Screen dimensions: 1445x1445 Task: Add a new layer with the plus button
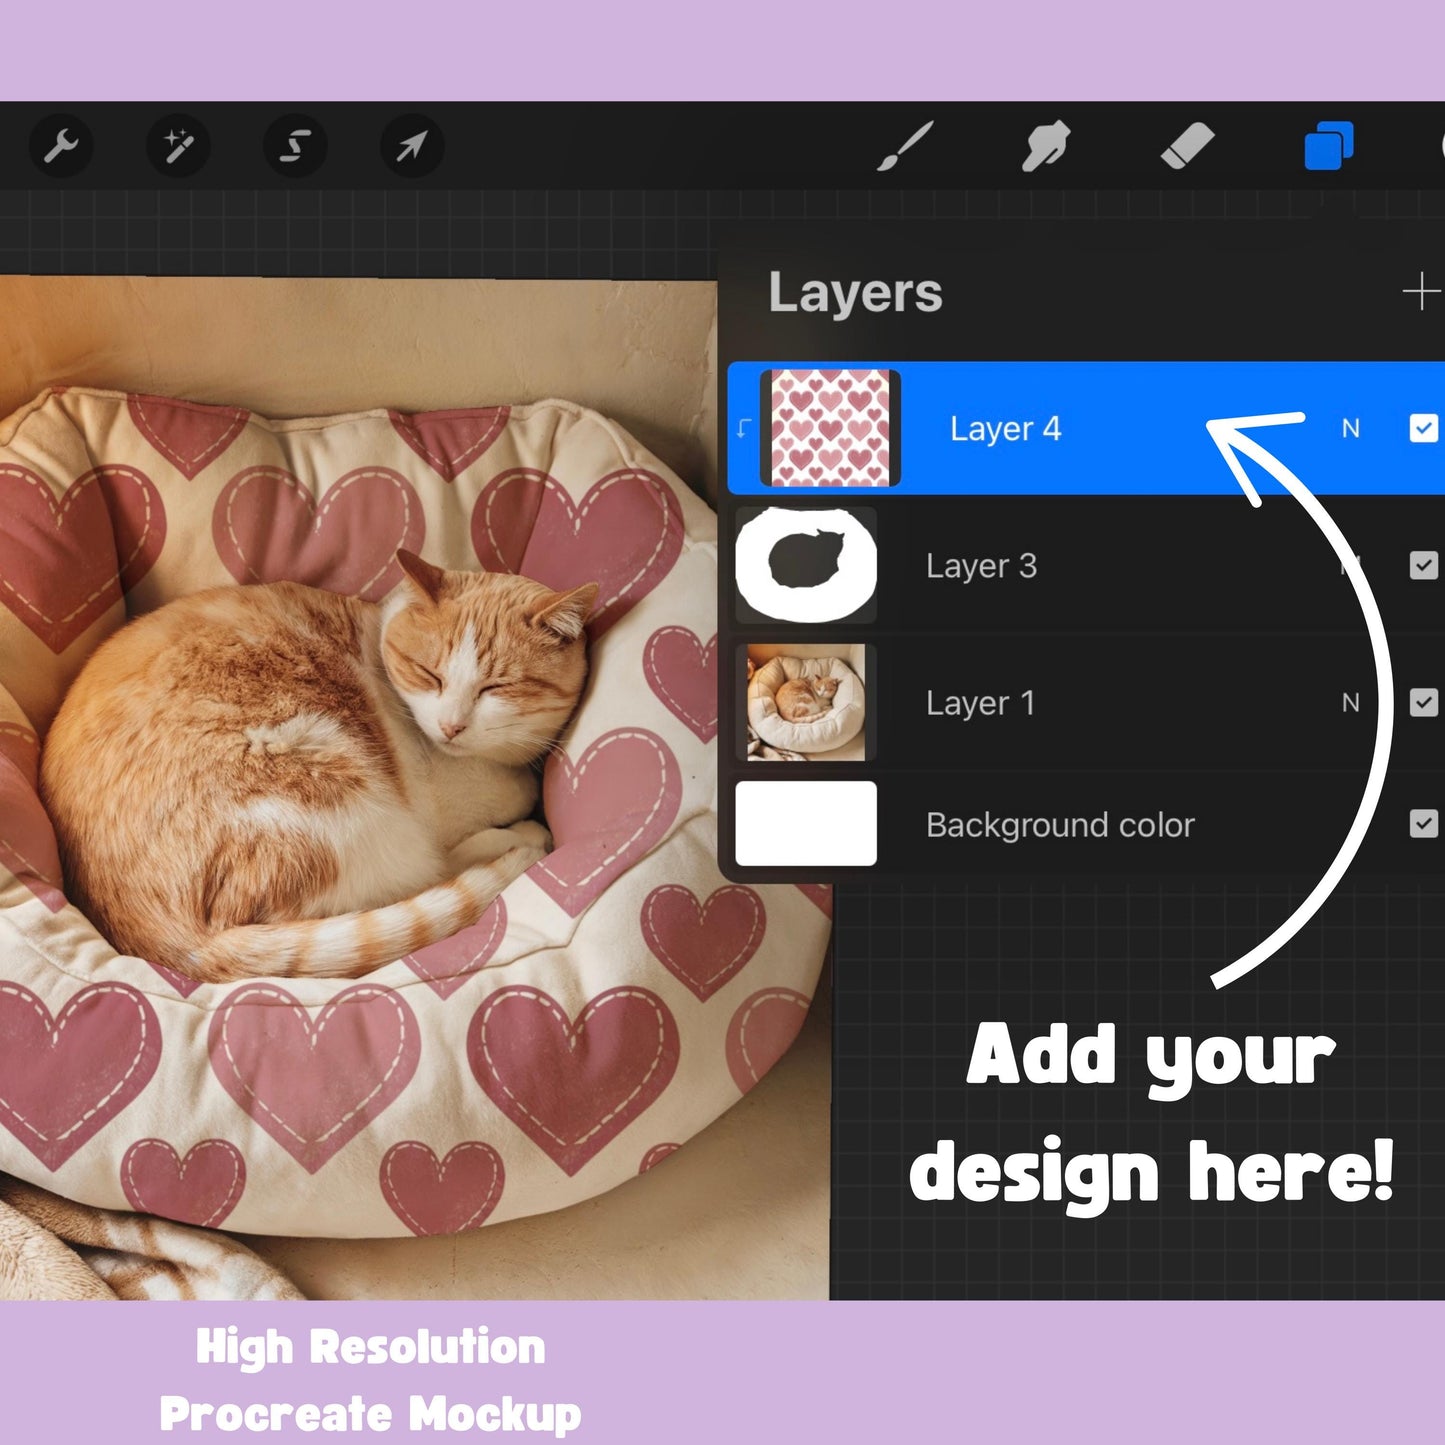[x=1423, y=293]
